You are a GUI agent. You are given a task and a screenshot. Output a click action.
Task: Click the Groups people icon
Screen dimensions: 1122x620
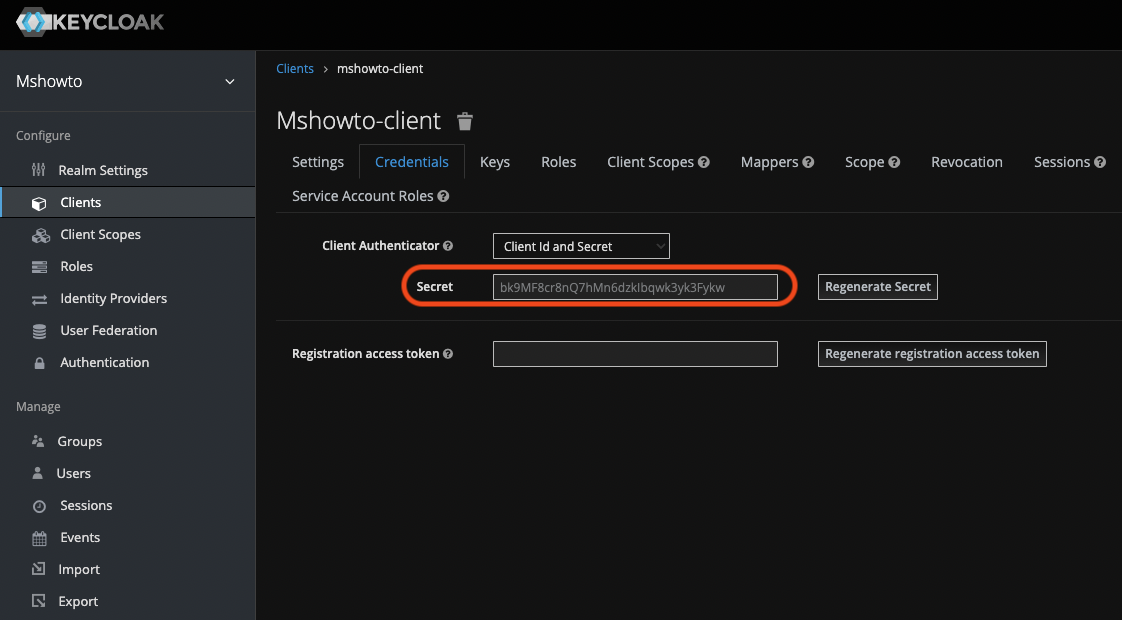(38, 441)
